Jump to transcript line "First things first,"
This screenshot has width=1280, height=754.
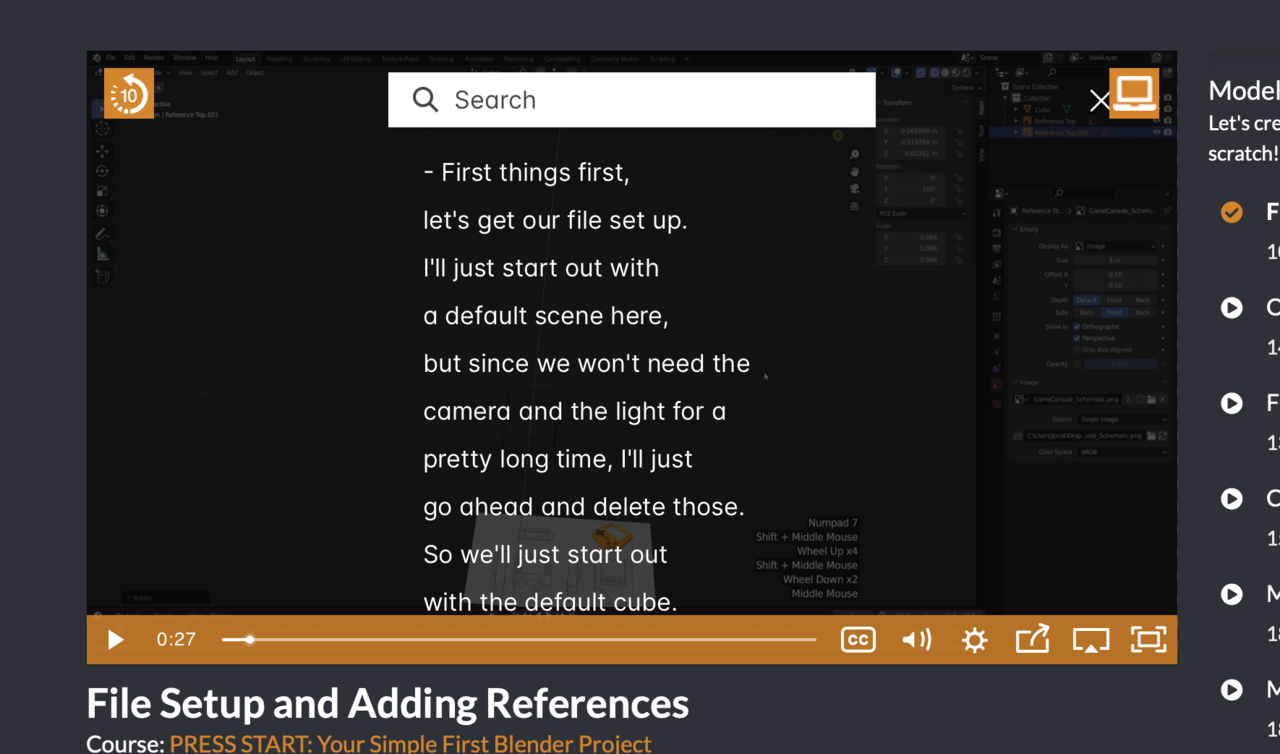click(527, 173)
